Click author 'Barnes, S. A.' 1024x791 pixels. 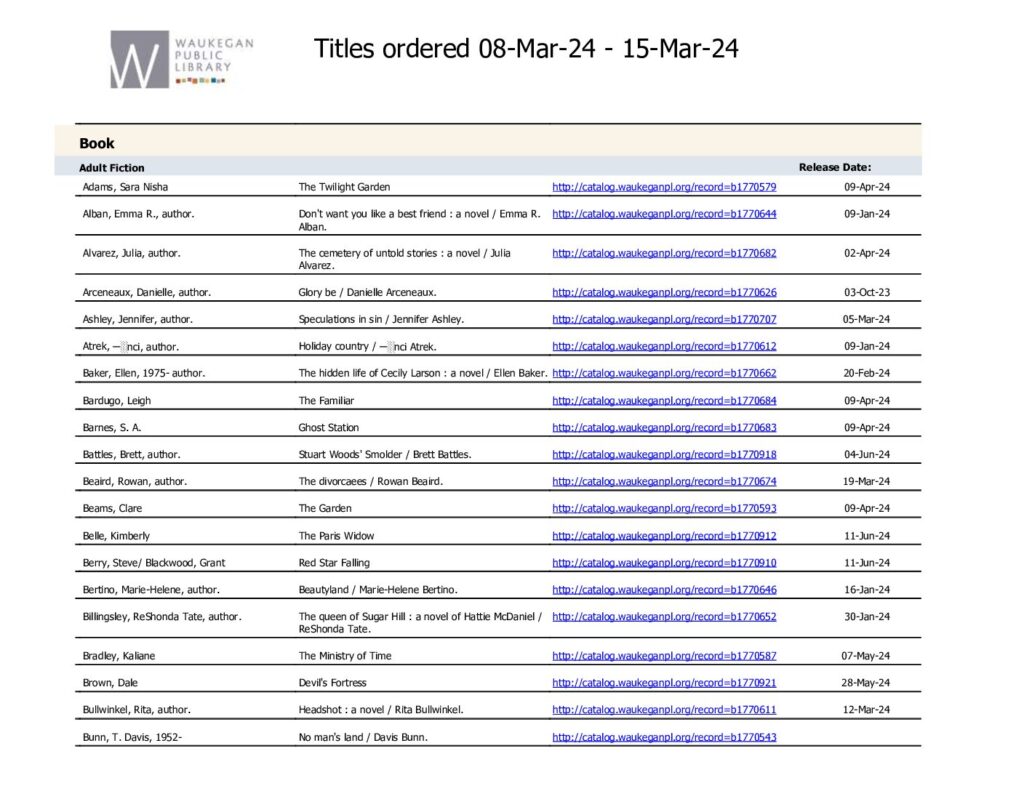coord(112,427)
